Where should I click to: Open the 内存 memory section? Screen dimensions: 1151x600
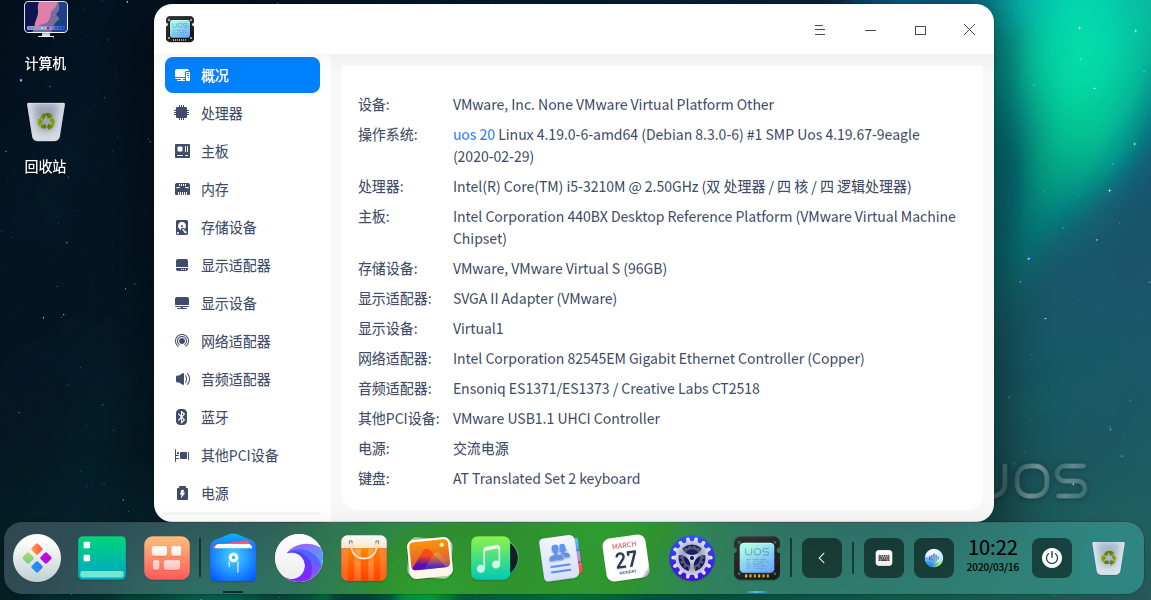[x=242, y=189]
